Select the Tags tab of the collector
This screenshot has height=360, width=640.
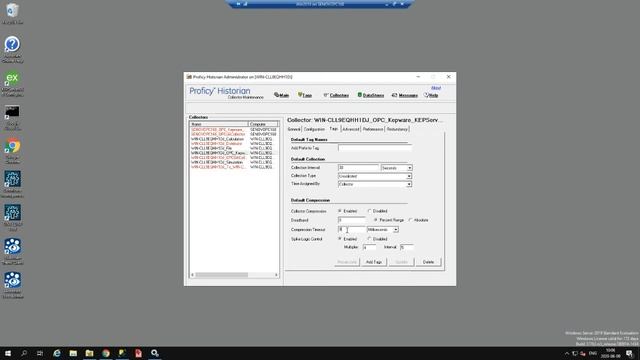(x=333, y=129)
